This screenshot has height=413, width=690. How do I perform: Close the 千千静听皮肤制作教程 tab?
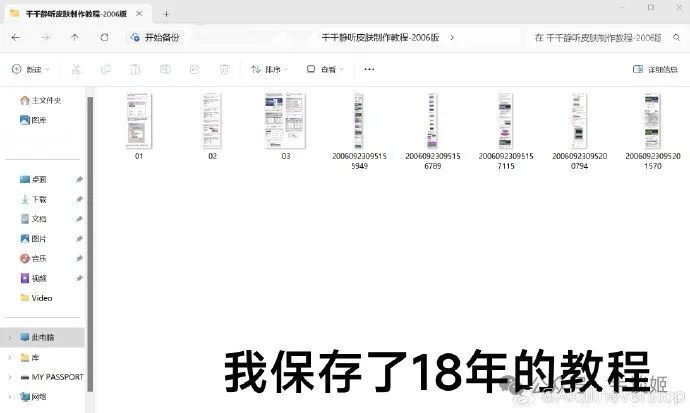click(x=139, y=14)
